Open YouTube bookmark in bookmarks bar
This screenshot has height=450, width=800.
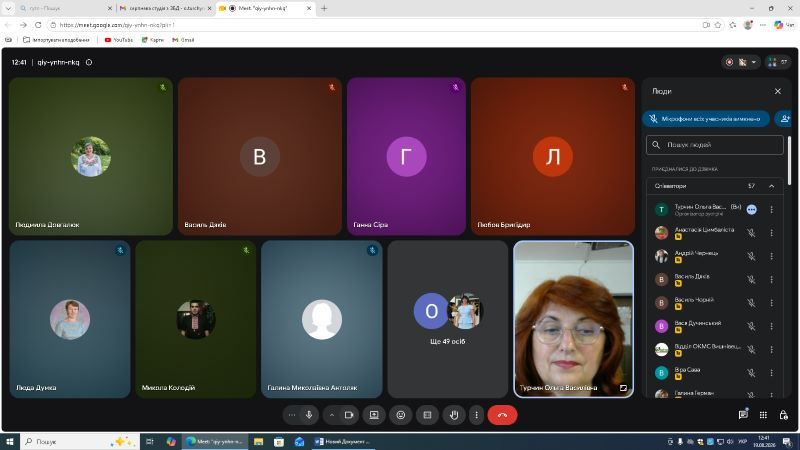pyautogui.click(x=118, y=40)
